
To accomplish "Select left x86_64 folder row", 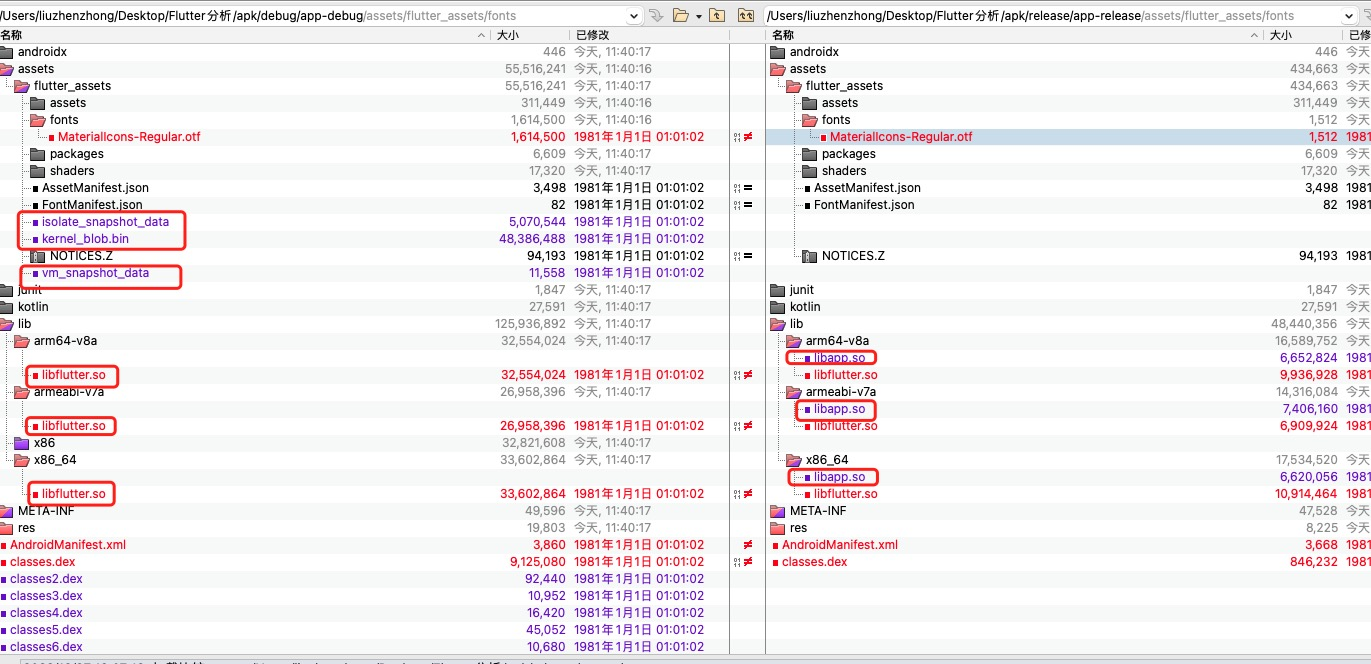I will (x=55, y=460).
